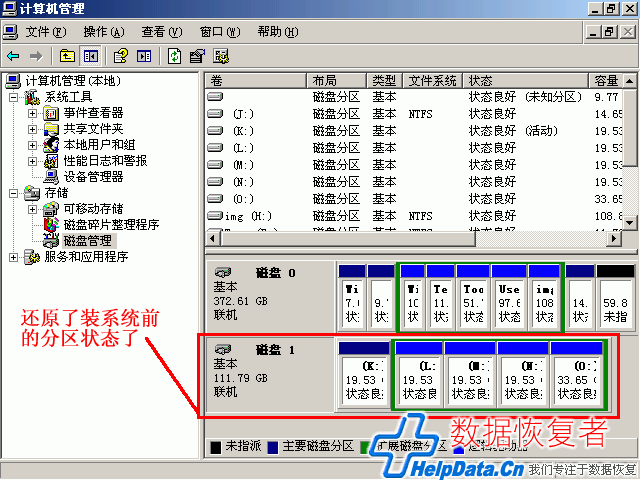Click the last toolbar settings icon

(221, 56)
